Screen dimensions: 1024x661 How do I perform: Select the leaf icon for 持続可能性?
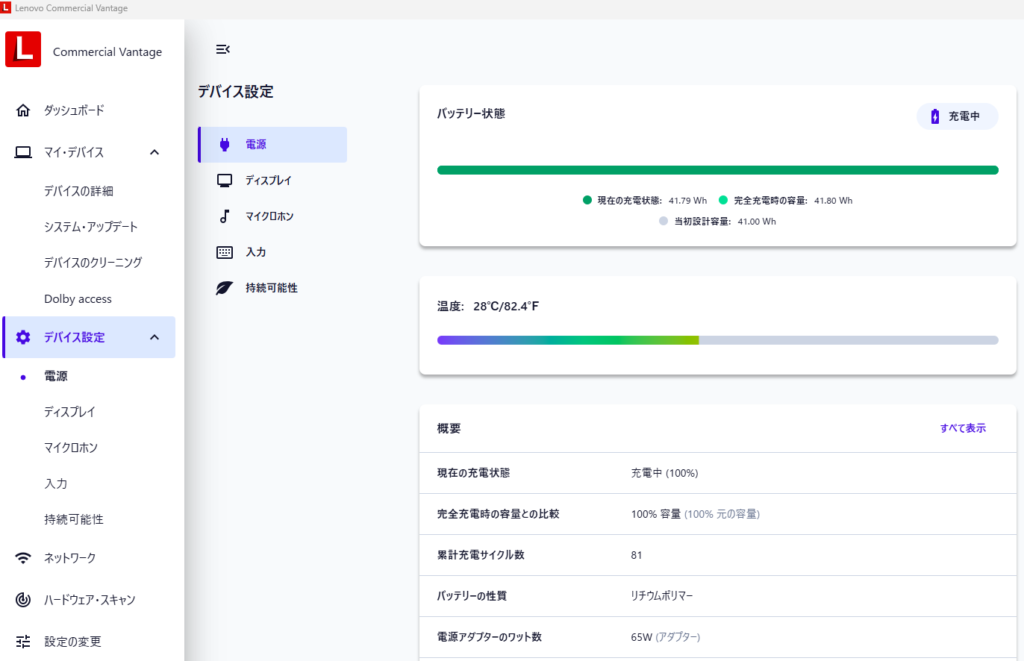(225, 288)
